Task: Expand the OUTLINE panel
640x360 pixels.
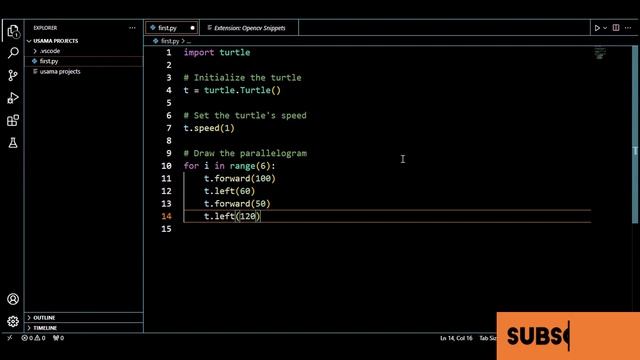Action: pos(44,318)
